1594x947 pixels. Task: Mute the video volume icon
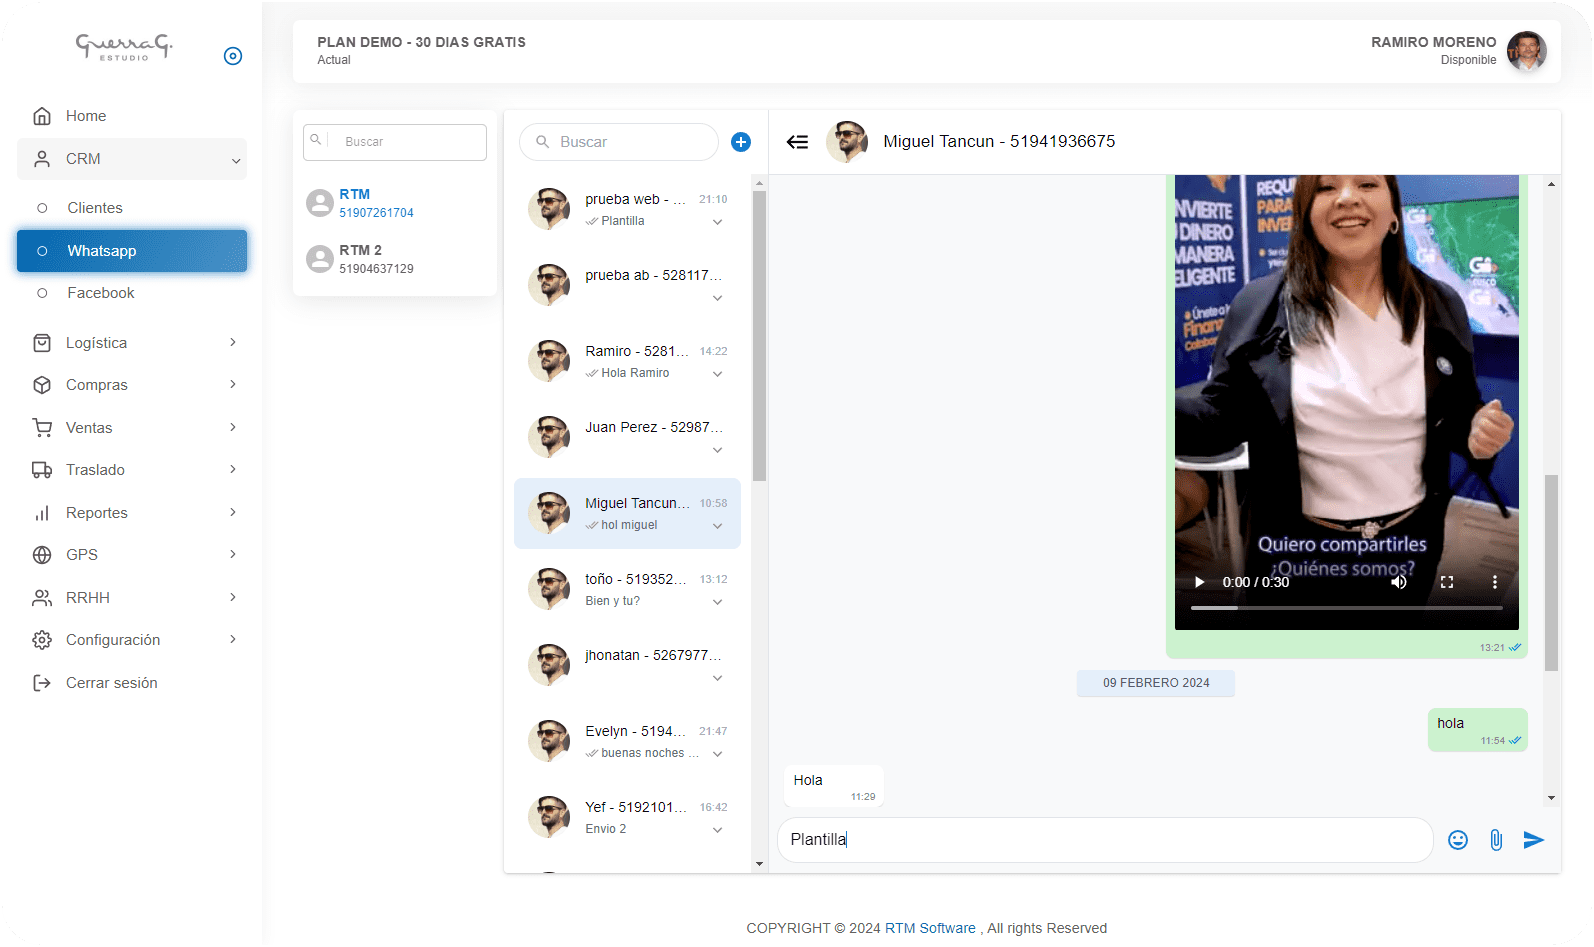[1399, 582]
